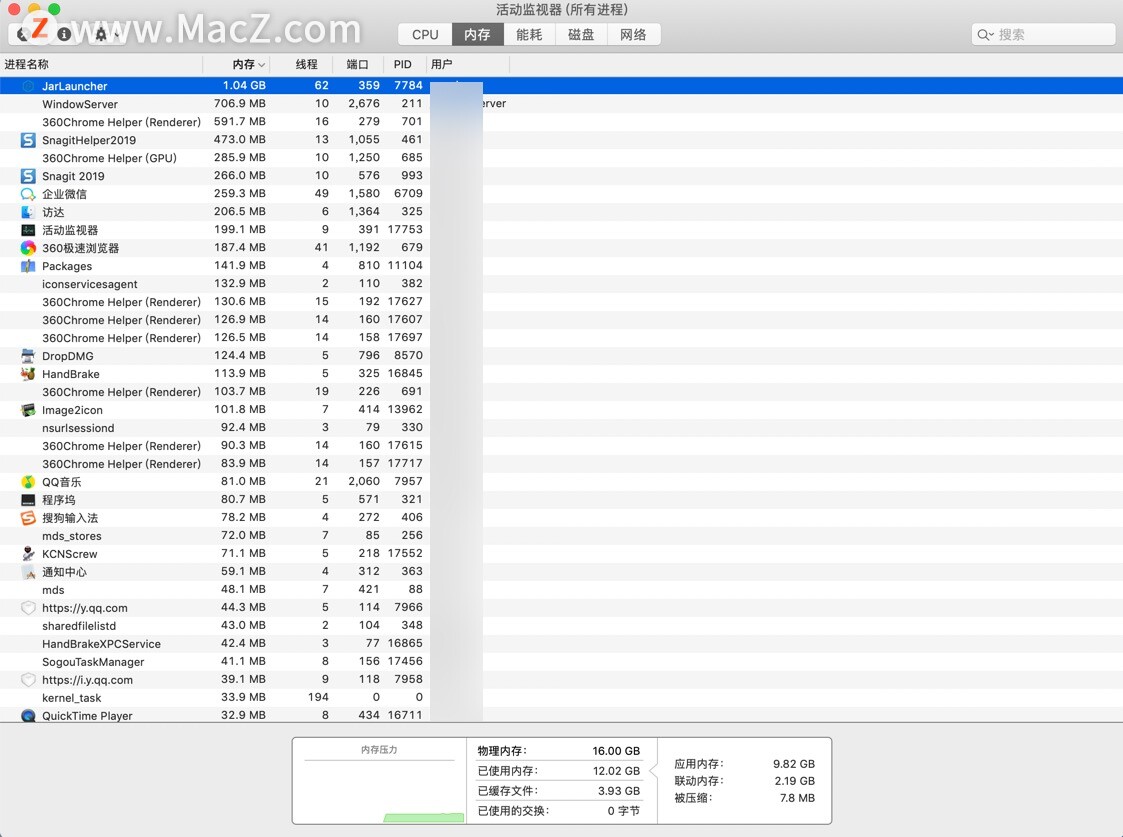Click the shield icon beside https://y.qq.com
This screenshot has height=837, width=1123.
[x=28, y=608]
